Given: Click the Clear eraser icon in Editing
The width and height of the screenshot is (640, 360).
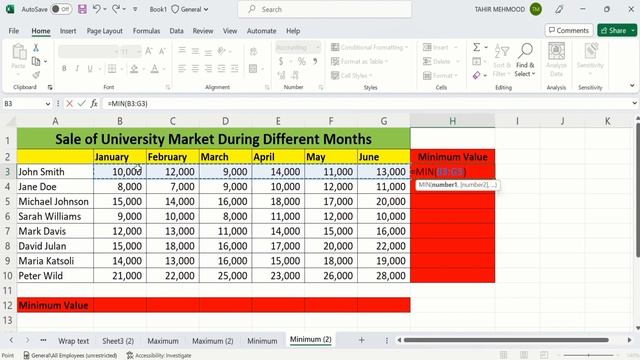Looking at the screenshot, I should (476, 75).
